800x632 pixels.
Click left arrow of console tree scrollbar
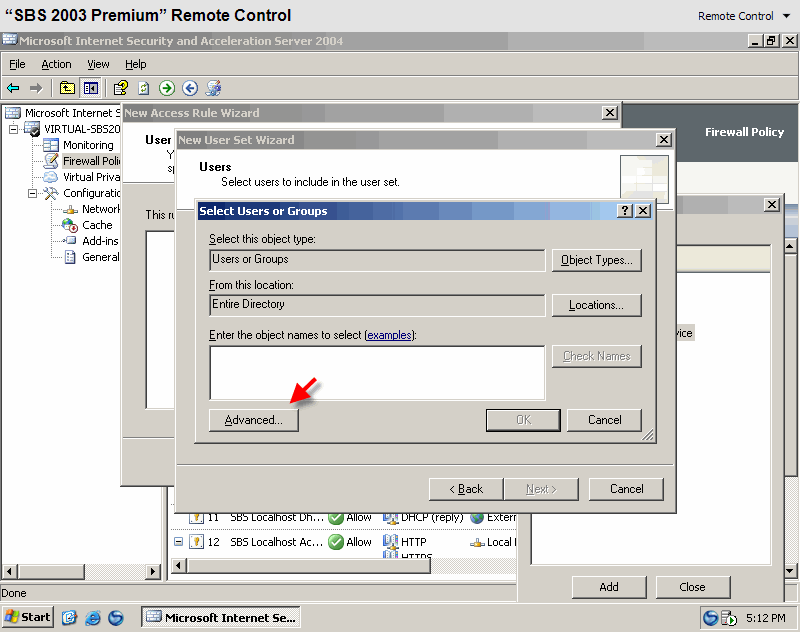pyautogui.click(x=10, y=571)
